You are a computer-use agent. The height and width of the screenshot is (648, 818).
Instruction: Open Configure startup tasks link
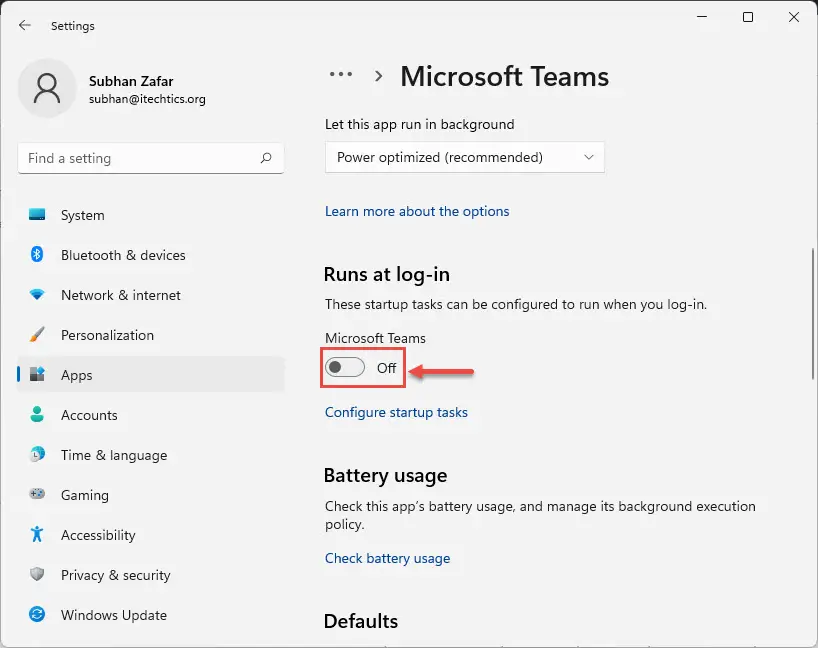[x=396, y=412]
